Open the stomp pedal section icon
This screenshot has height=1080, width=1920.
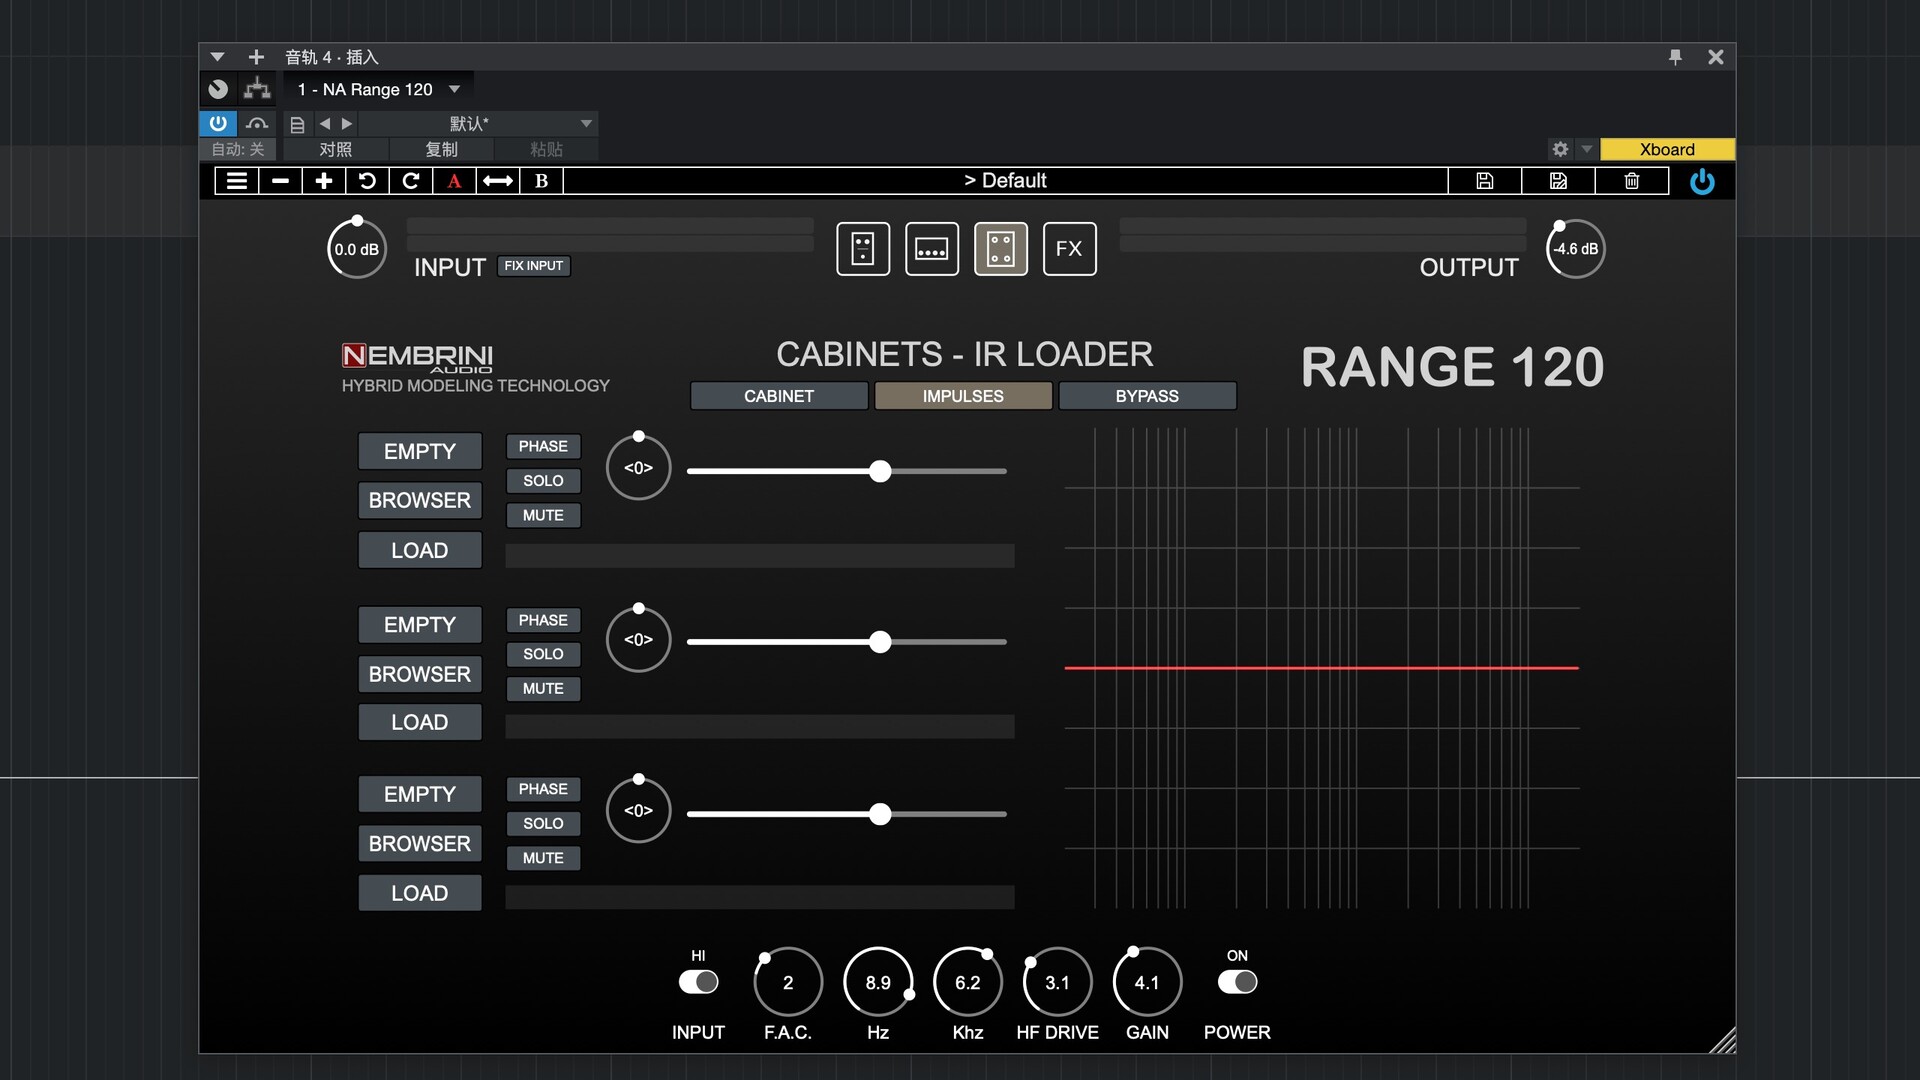tap(863, 249)
